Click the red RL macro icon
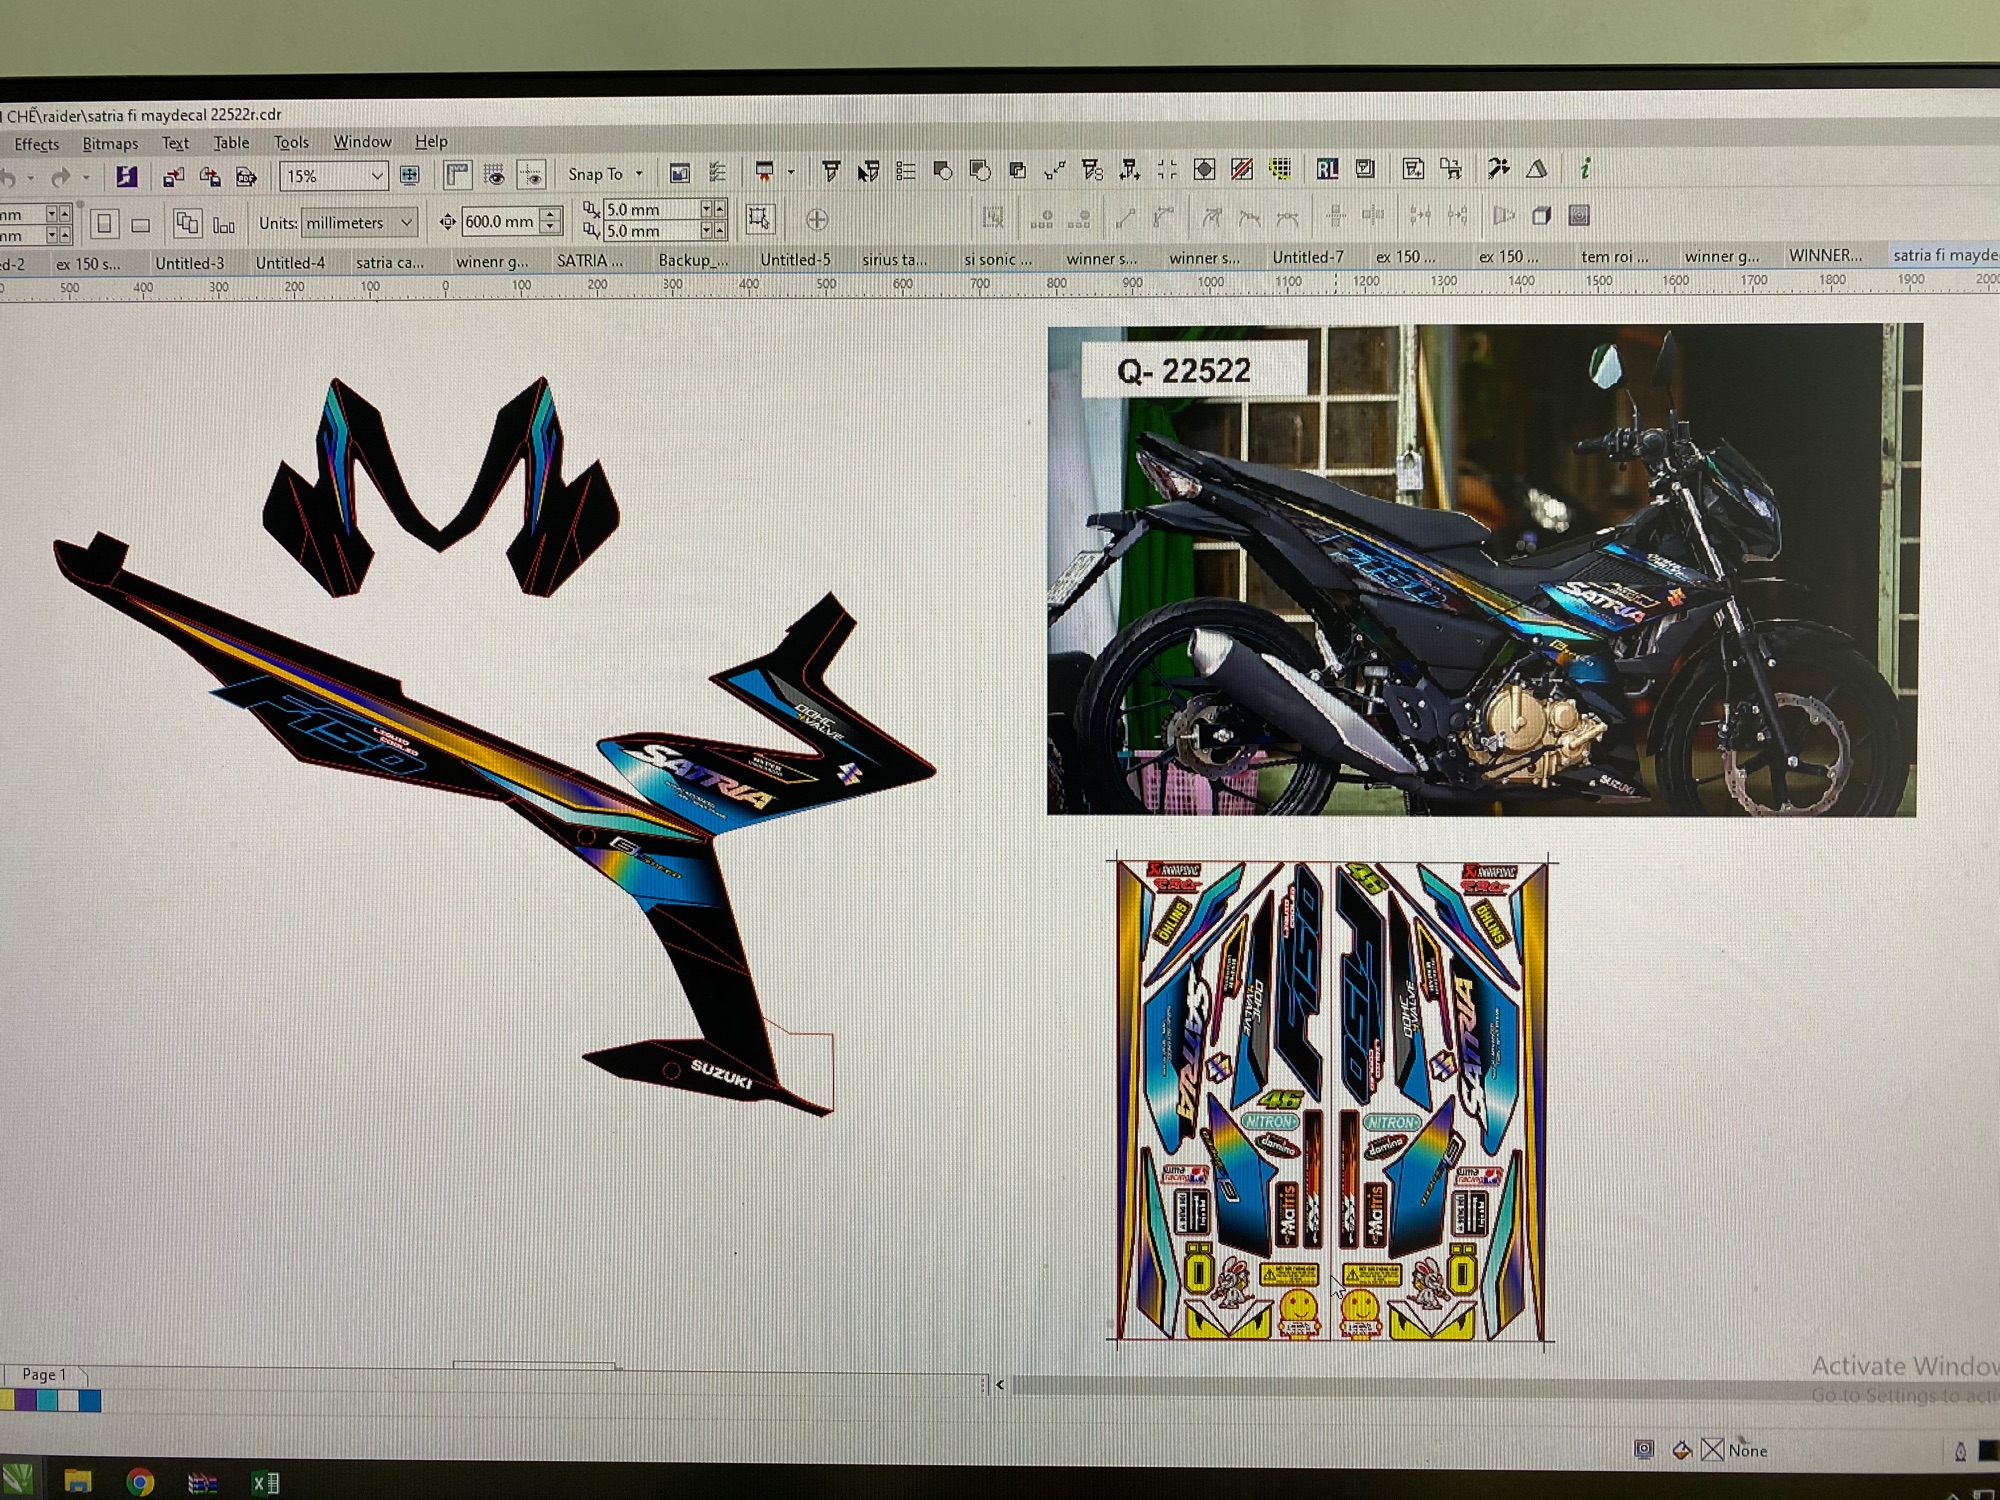The width and height of the screenshot is (2000, 1500). pyautogui.click(x=1327, y=169)
